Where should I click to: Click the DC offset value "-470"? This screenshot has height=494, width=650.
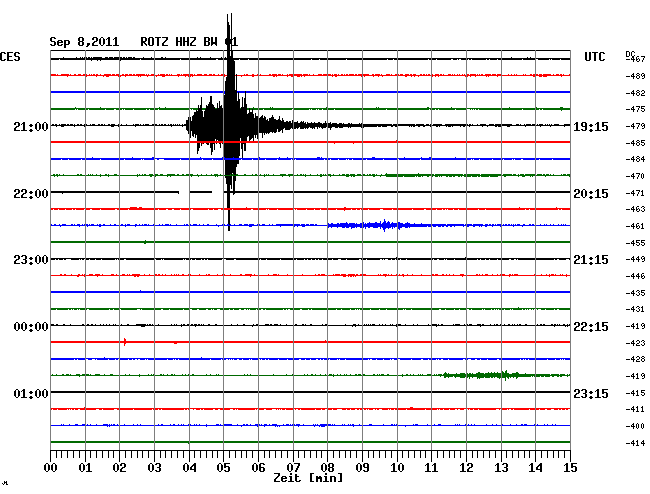pyautogui.click(x=635, y=176)
